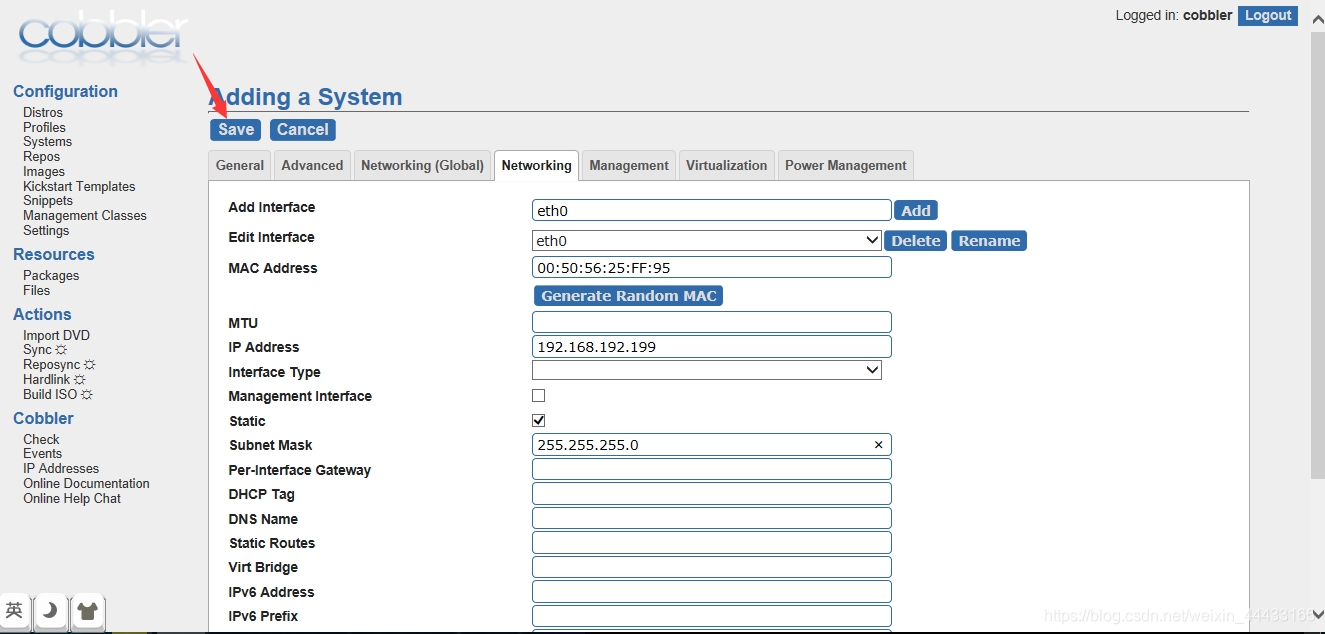Open Settings in the sidebar
Viewport: 1325px width, 634px height.
pos(46,231)
